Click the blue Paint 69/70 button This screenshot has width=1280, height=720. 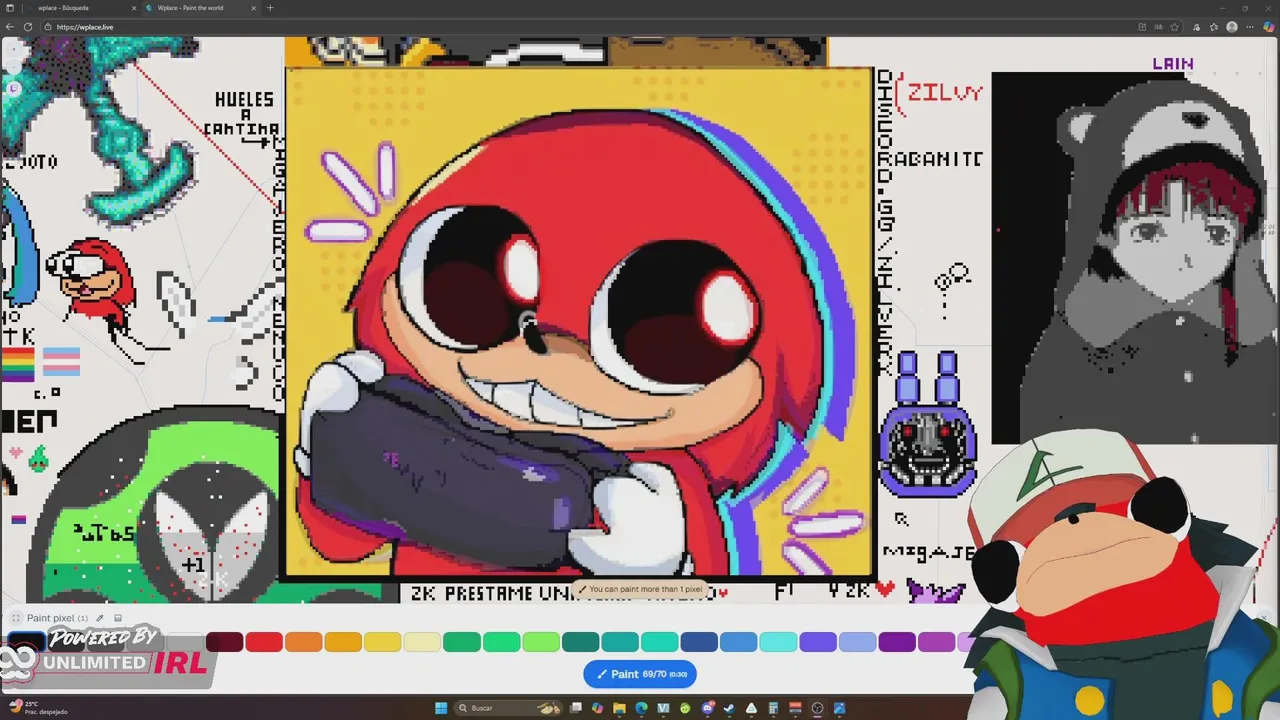coord(640,674)
